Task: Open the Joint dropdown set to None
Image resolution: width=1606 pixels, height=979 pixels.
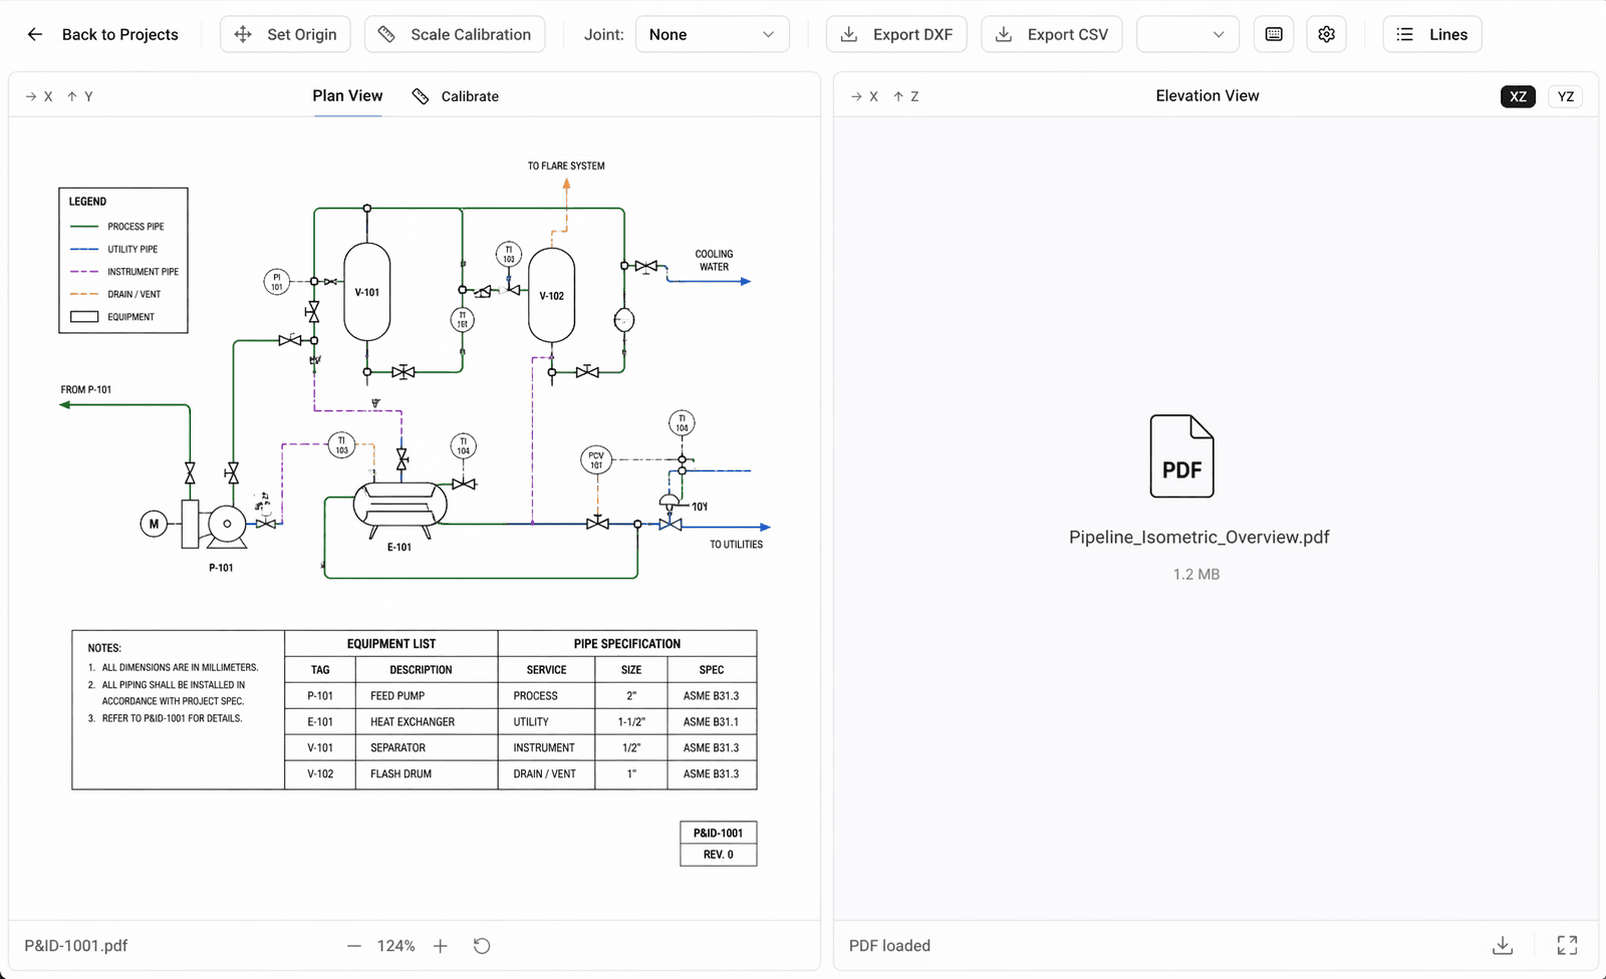Action: point(712,34)
